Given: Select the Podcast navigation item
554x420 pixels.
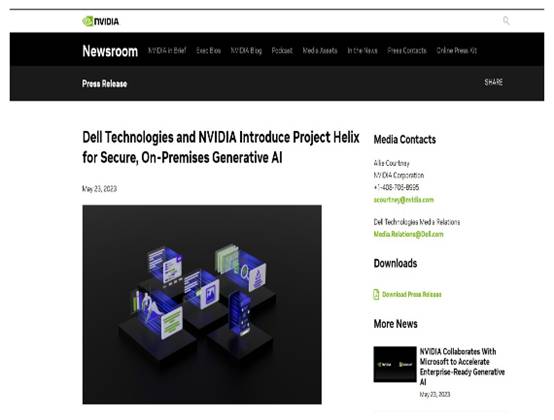Looking at the screenshot, I should pos(282,51).
